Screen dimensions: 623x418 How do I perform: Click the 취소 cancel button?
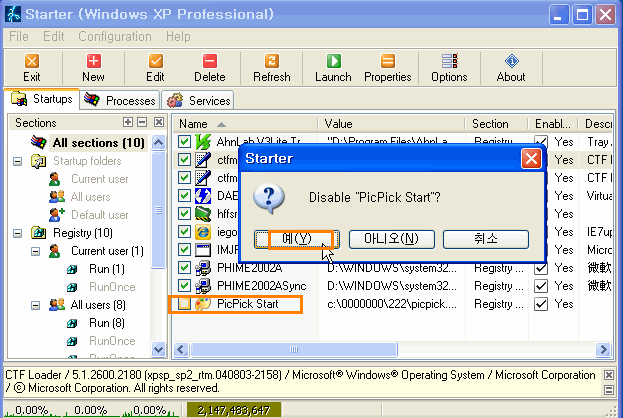(486, 239)
